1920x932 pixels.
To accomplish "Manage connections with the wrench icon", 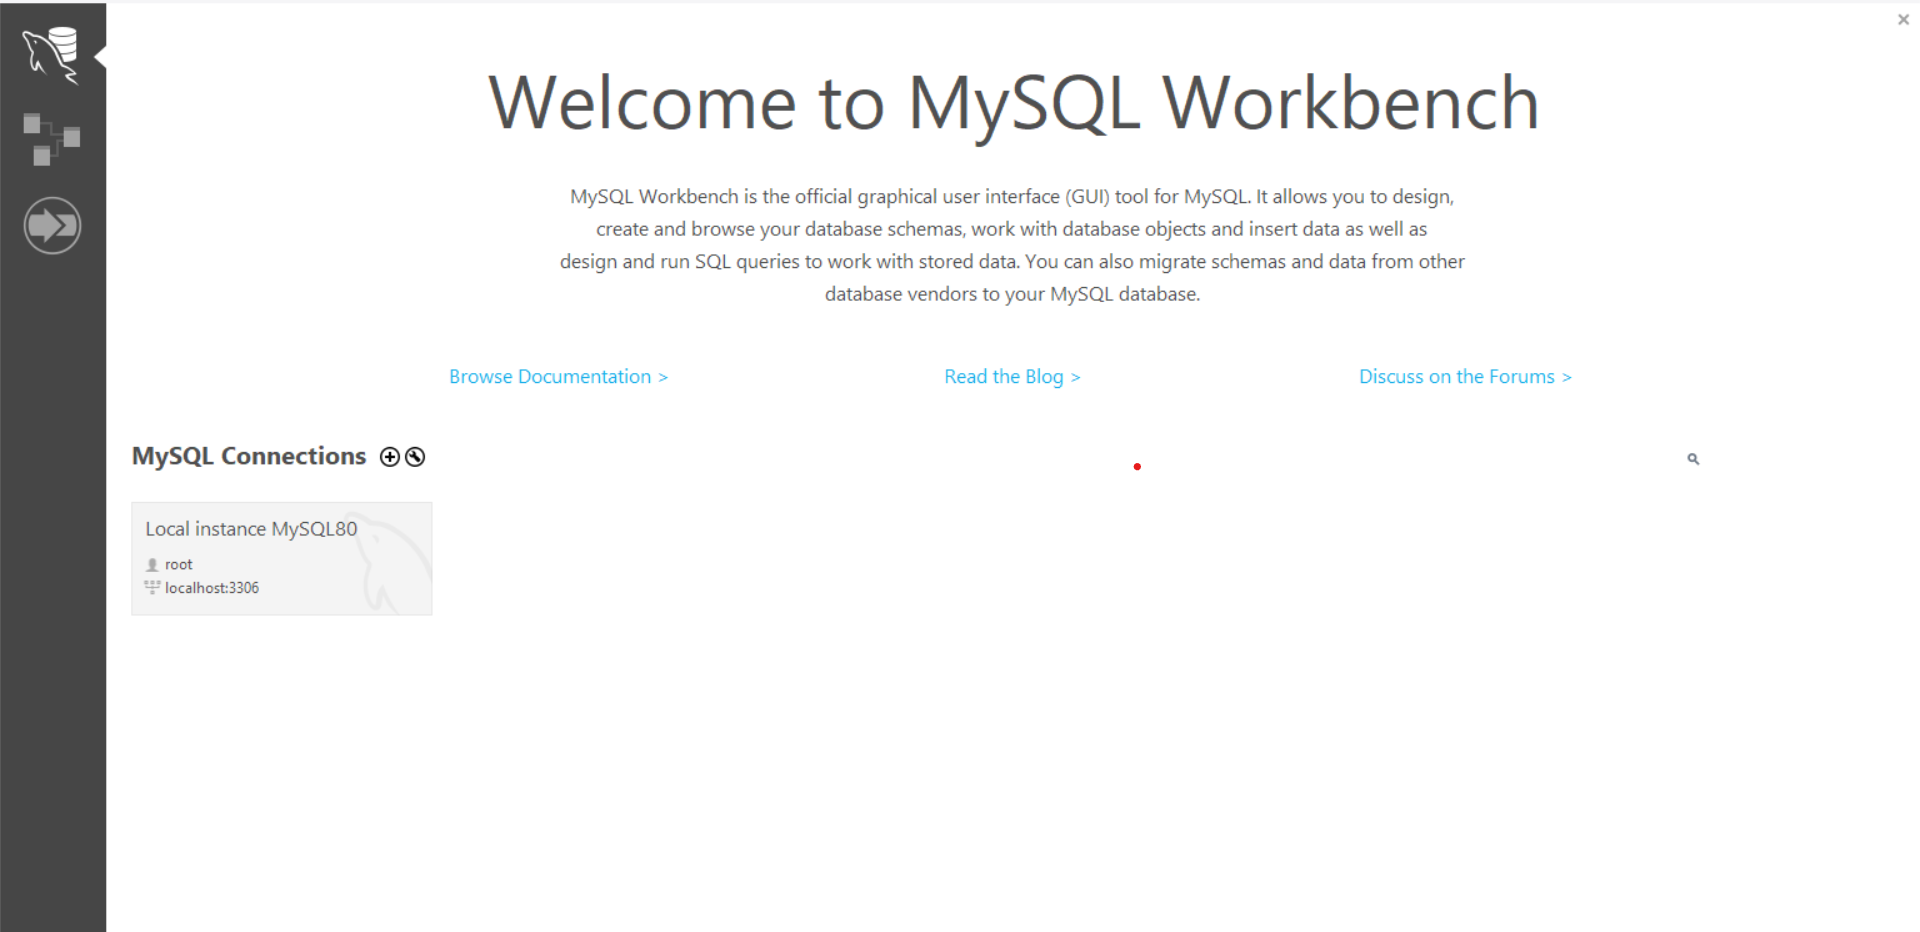I will click(x=415, y=457).
